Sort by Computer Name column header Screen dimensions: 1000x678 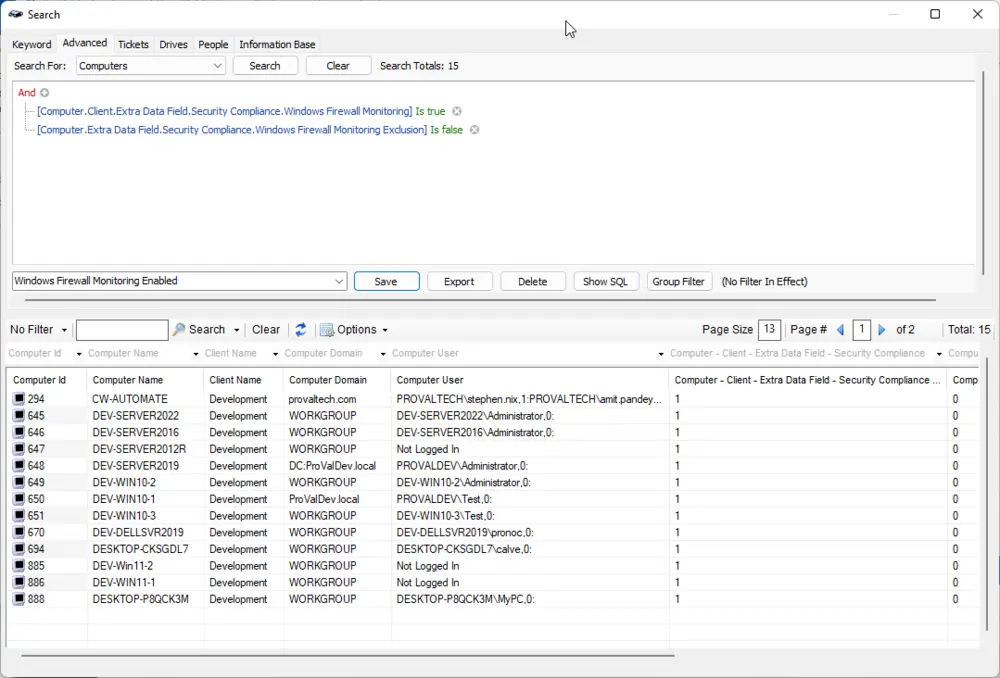145,380
